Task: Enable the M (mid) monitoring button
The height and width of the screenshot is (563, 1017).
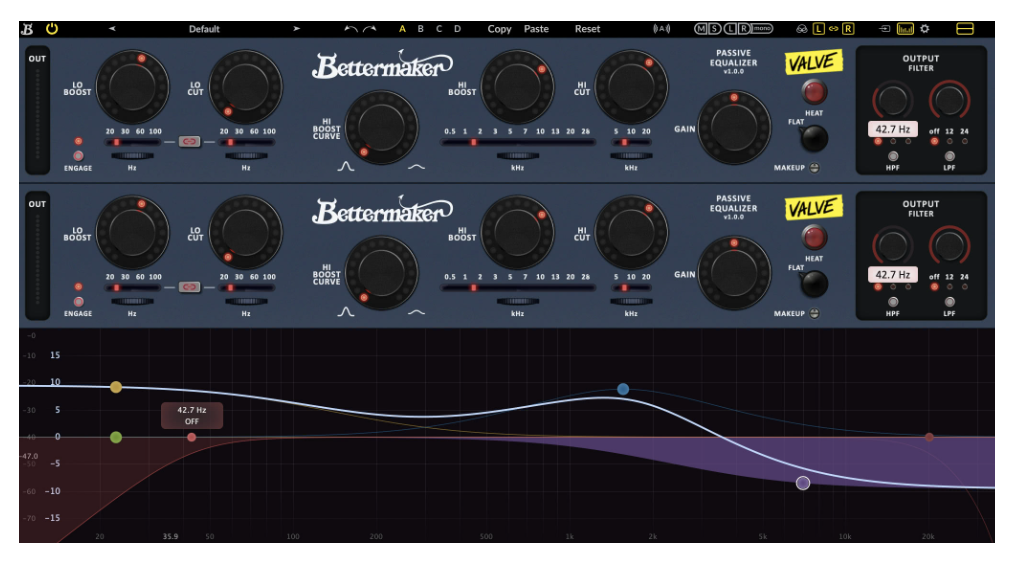Action: click(x=700, y=29)
